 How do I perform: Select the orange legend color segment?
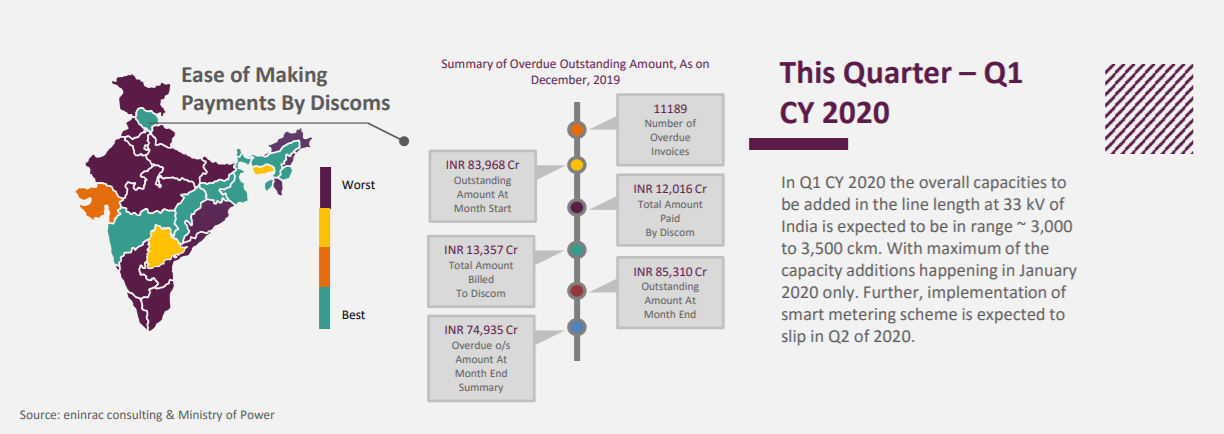pos(325,267)
